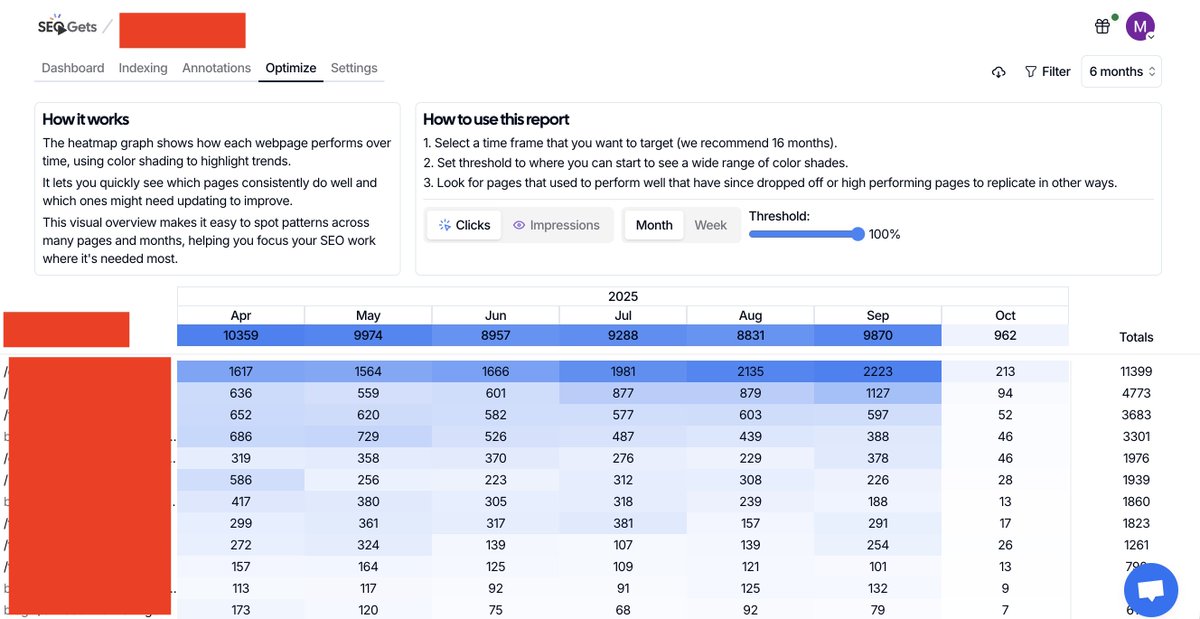Open the Annotations tab
This screenshot has width=1200, height=619.
click(x=216, y=68)
